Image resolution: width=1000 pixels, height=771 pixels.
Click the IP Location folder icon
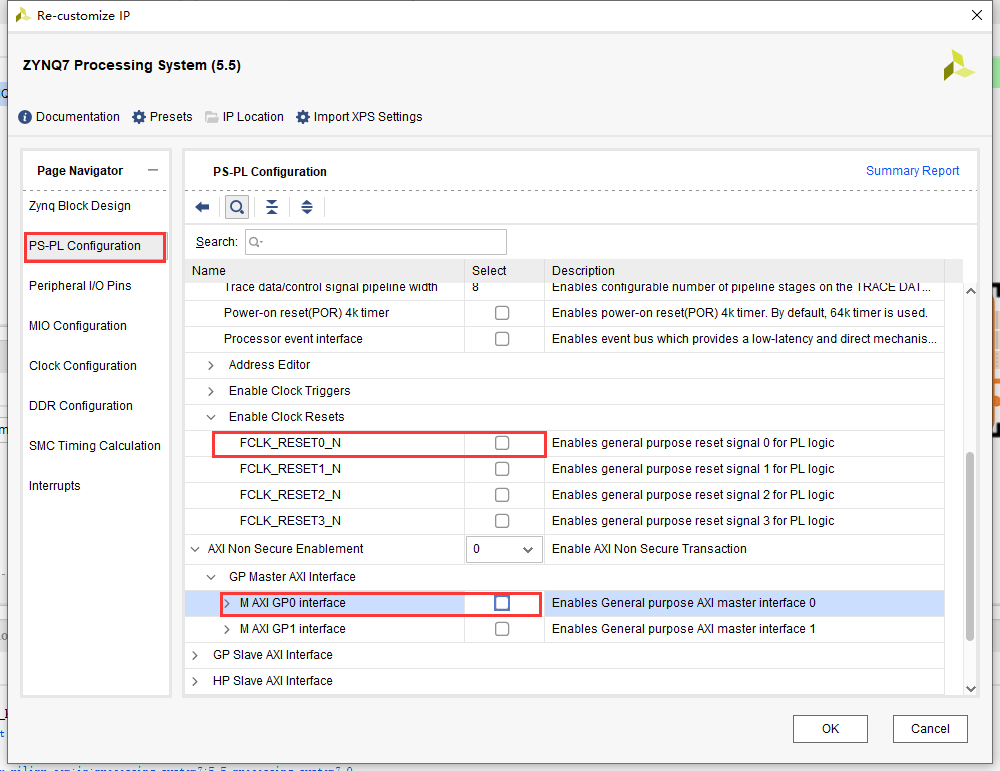click(212, 117)
